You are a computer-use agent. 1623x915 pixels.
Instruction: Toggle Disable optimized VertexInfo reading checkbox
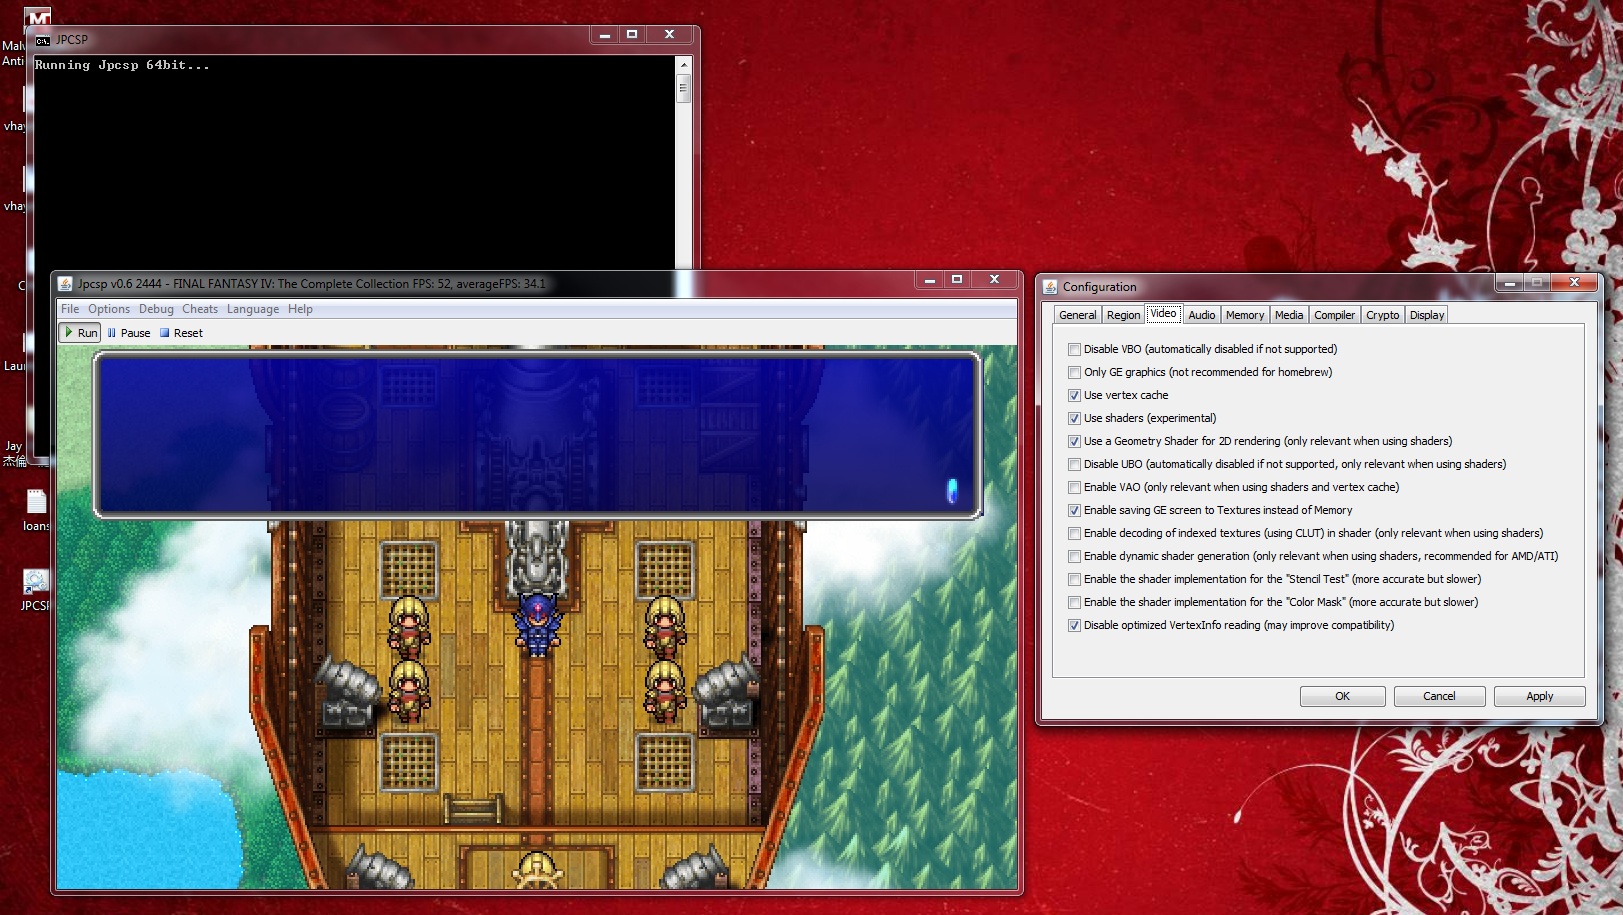[1074, 626]
